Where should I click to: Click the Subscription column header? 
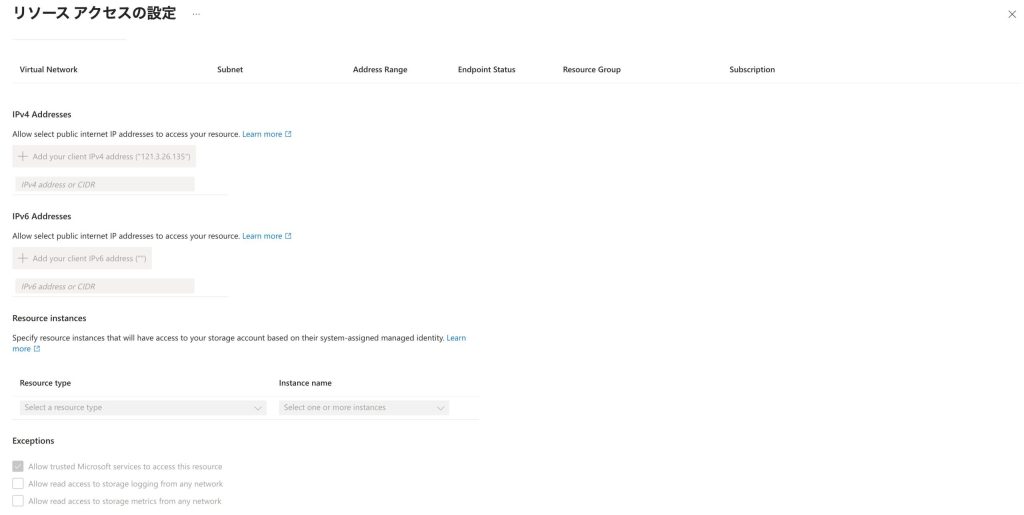pyautogui.click(x=752, y=70)
